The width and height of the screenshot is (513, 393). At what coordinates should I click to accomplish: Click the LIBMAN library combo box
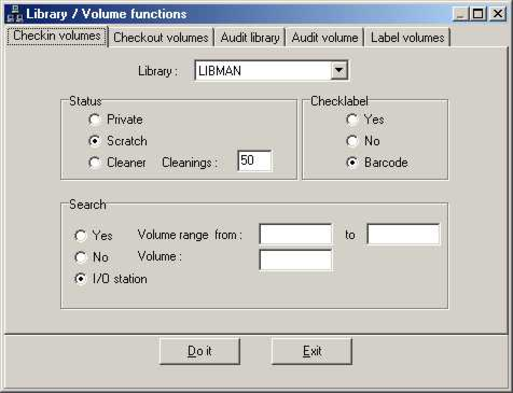[271, 70]
